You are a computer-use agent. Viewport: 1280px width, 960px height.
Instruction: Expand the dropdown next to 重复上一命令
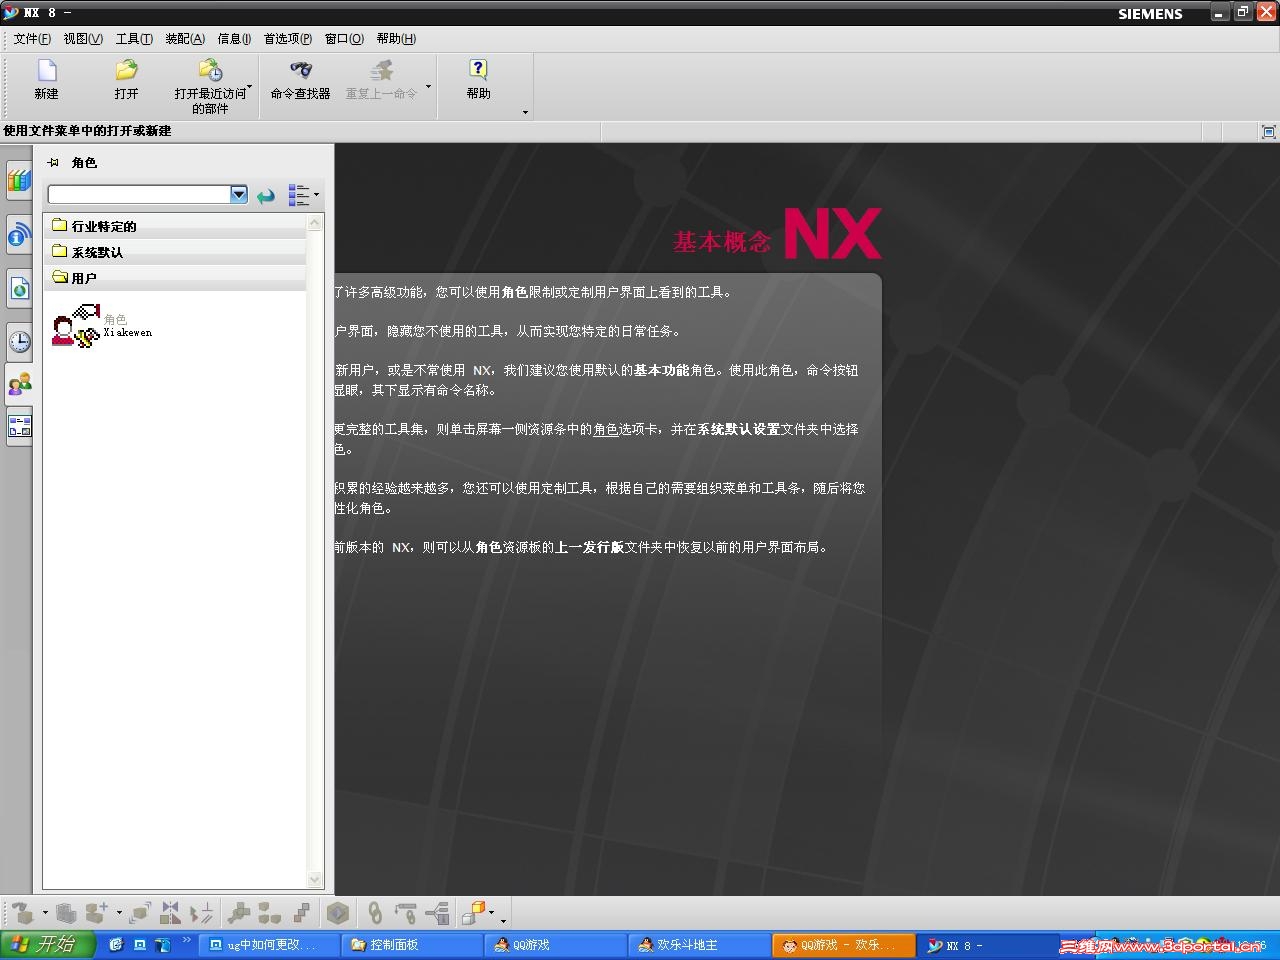pos(428,86)
